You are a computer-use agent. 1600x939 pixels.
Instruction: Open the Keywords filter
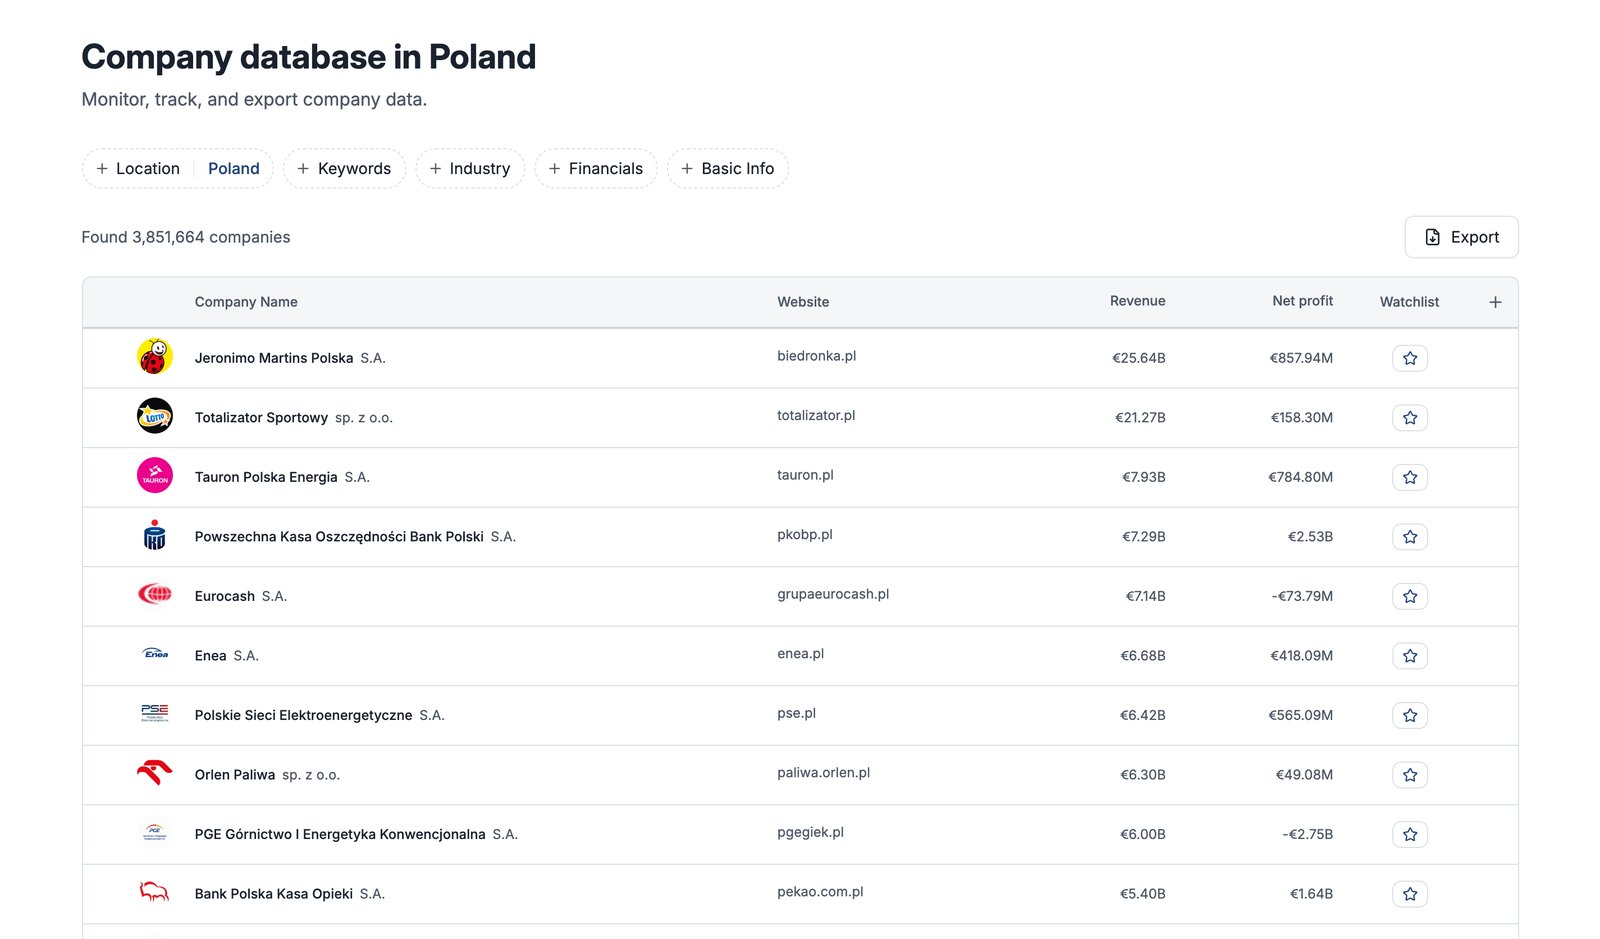pos(345,169)
